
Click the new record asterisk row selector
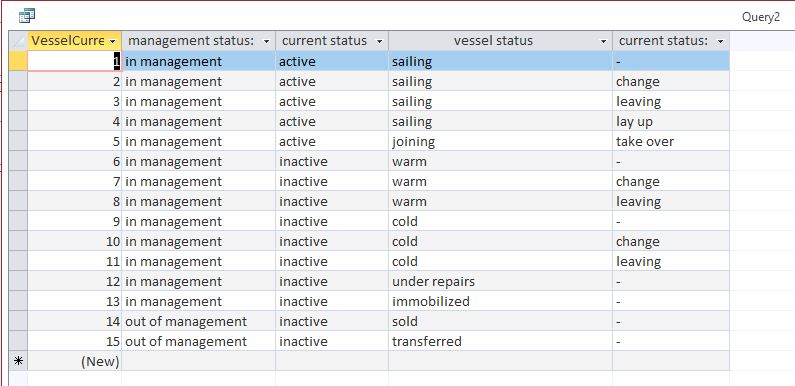[18, 361]
